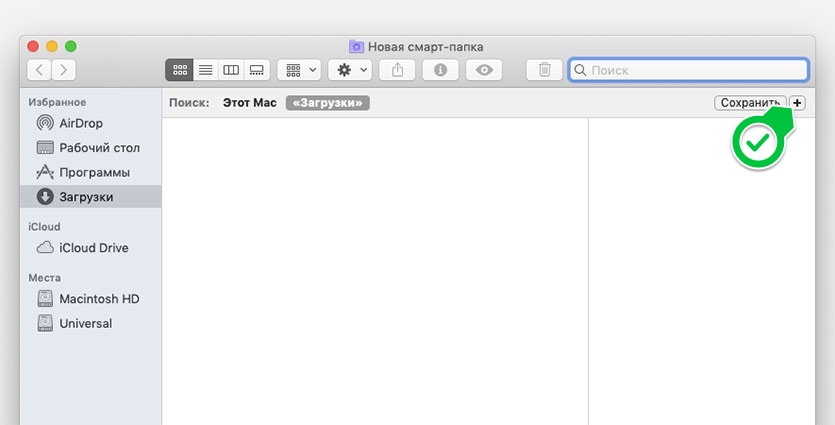Click the Trash delete toolbar button
This screenshot has height=425, width=835.
coord(544,70)
